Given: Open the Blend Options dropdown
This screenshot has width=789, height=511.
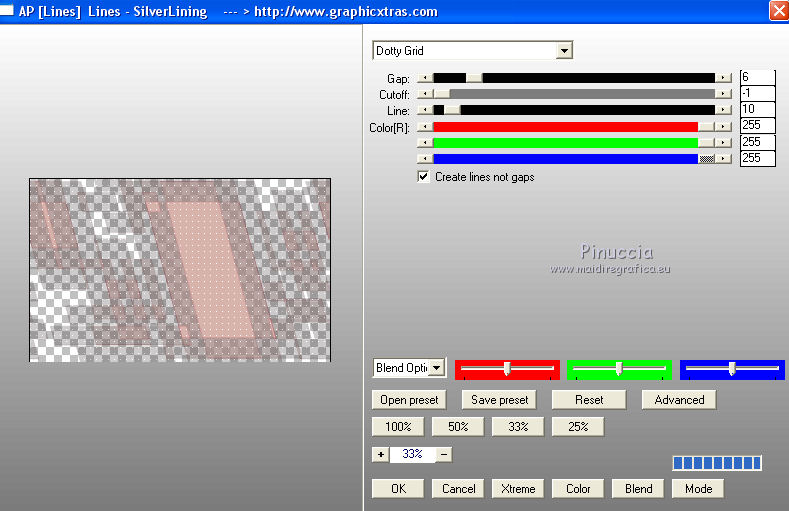Looking at the screenshot, I should point(437,368).
